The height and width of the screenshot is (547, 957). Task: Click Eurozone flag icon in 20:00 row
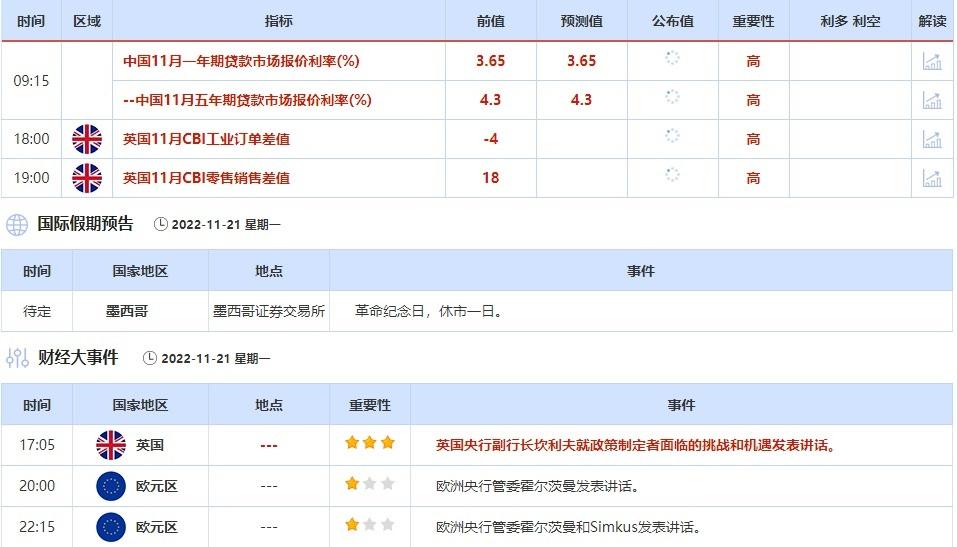(x=110, y=486)
